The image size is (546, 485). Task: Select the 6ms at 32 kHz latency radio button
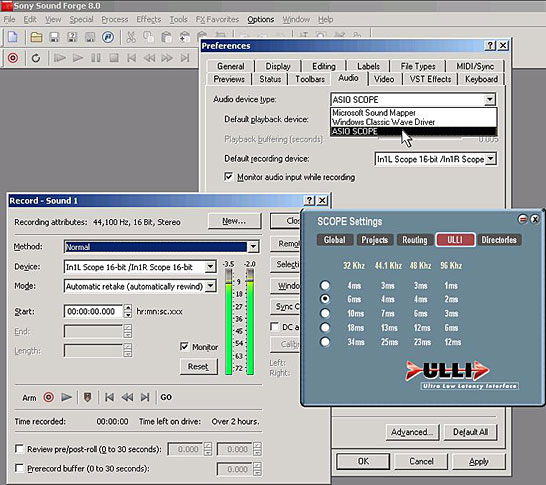click(x=325, y=299)
